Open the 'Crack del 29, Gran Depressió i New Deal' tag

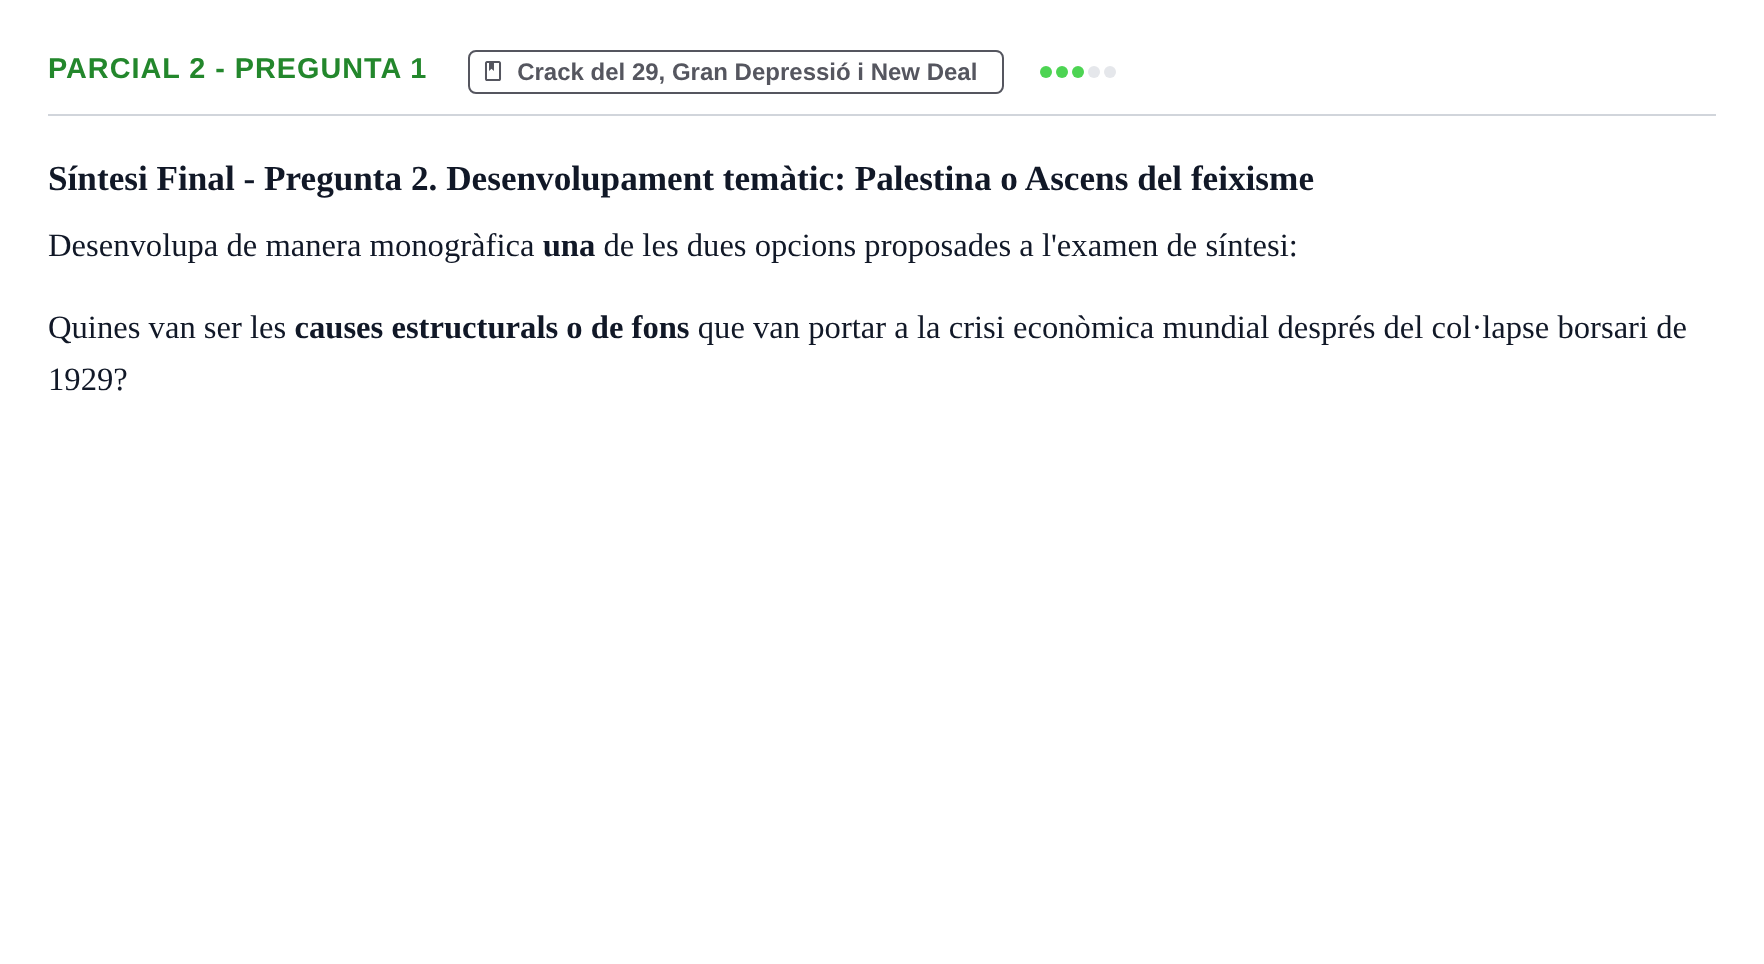[x=736, y=72]
